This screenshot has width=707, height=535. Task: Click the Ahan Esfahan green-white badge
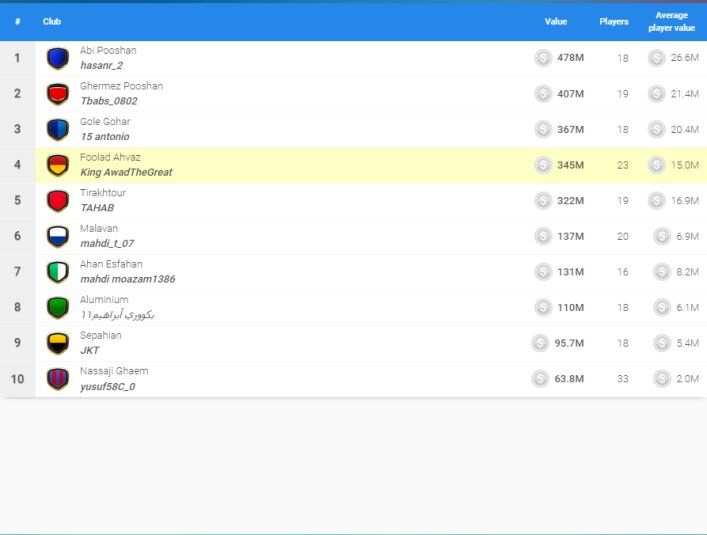[x=58, y=272]
